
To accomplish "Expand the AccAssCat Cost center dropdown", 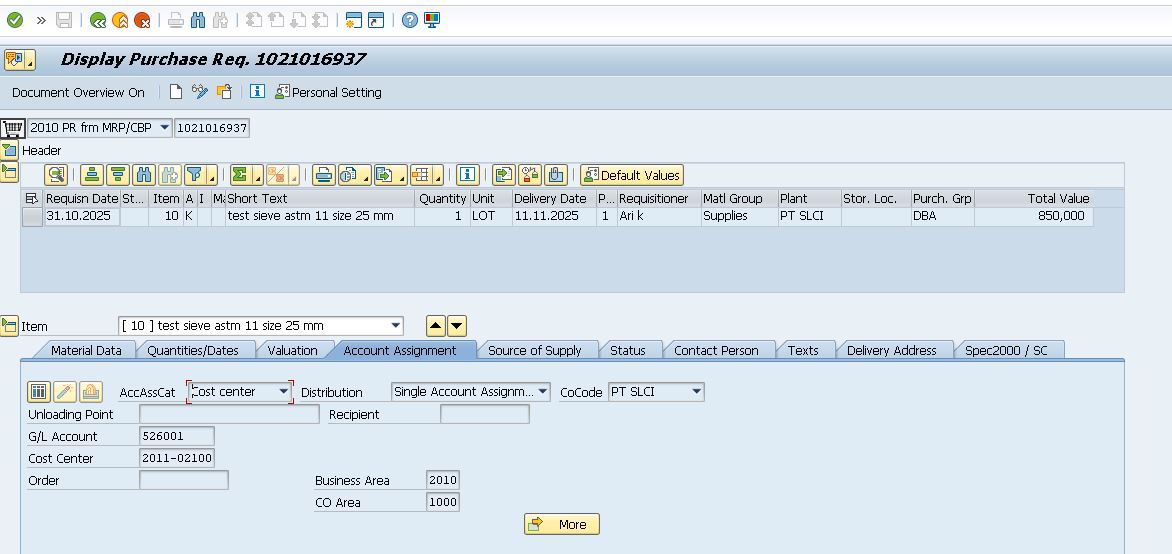I will [x=283, y=392].
